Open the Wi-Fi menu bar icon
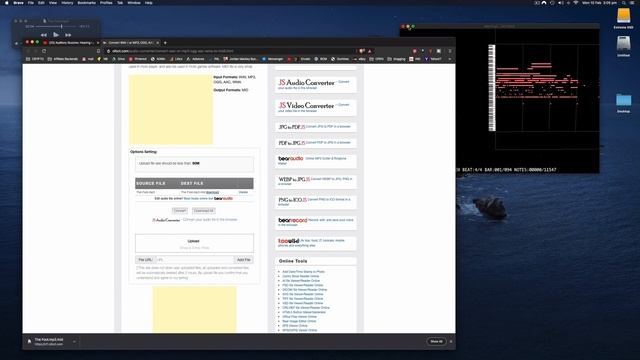Viewport: 640px width, 360px height. (576, 2)
